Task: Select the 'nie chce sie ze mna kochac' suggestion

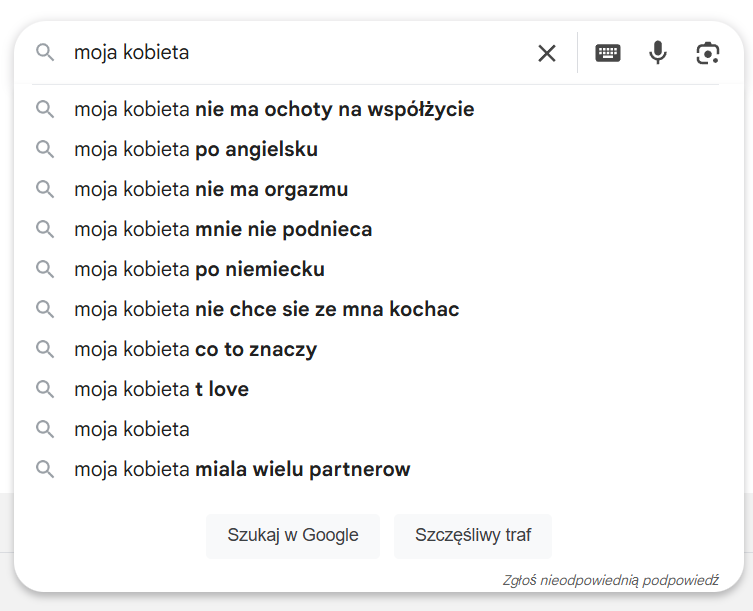Action: coord(266,309)
